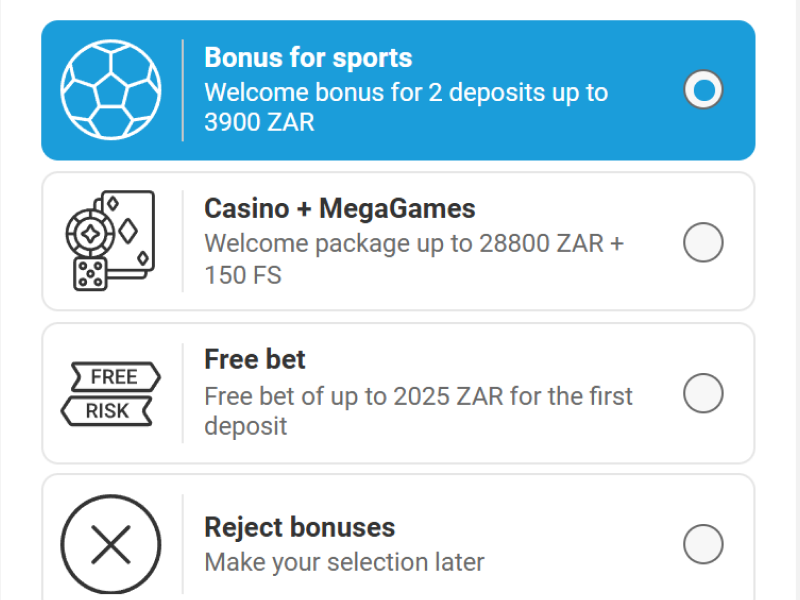The image size is (800, 600).
Task: Click the Casino + MegaGames heading
Action: (x=340, y=209)
